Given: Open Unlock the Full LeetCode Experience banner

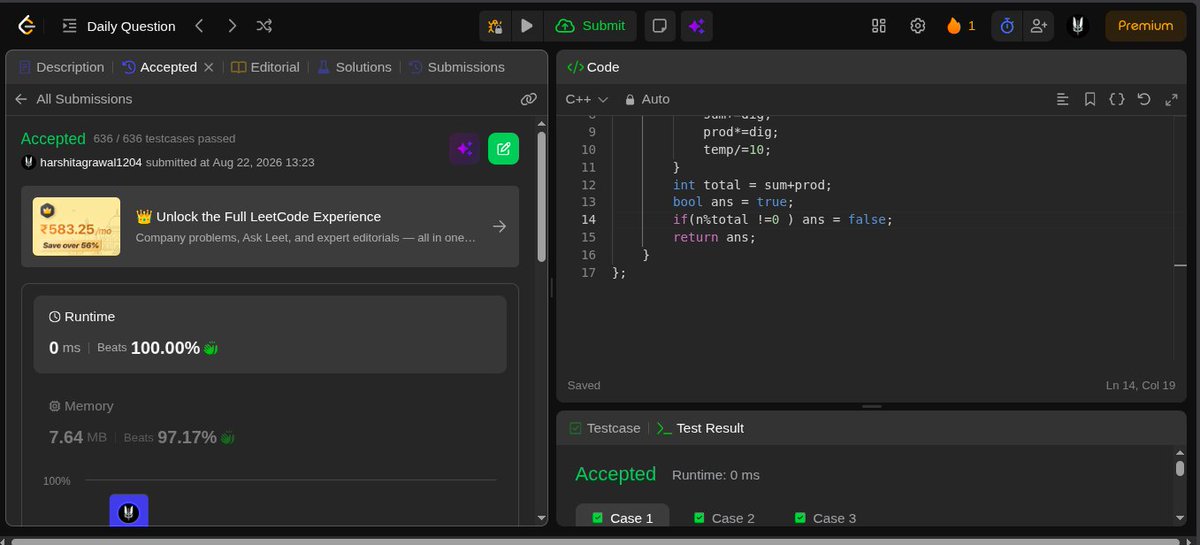Looking at the screenshot, I should [270, 226].
